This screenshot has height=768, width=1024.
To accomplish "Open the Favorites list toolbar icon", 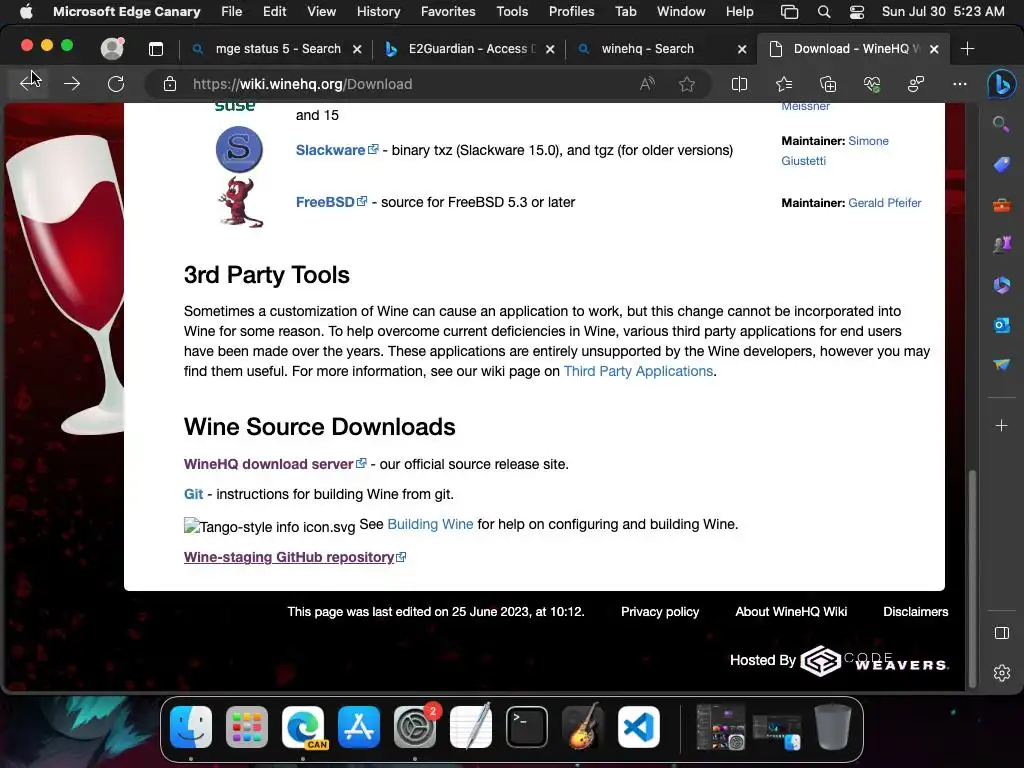I will pyautogui.click(x=784, y=84).
